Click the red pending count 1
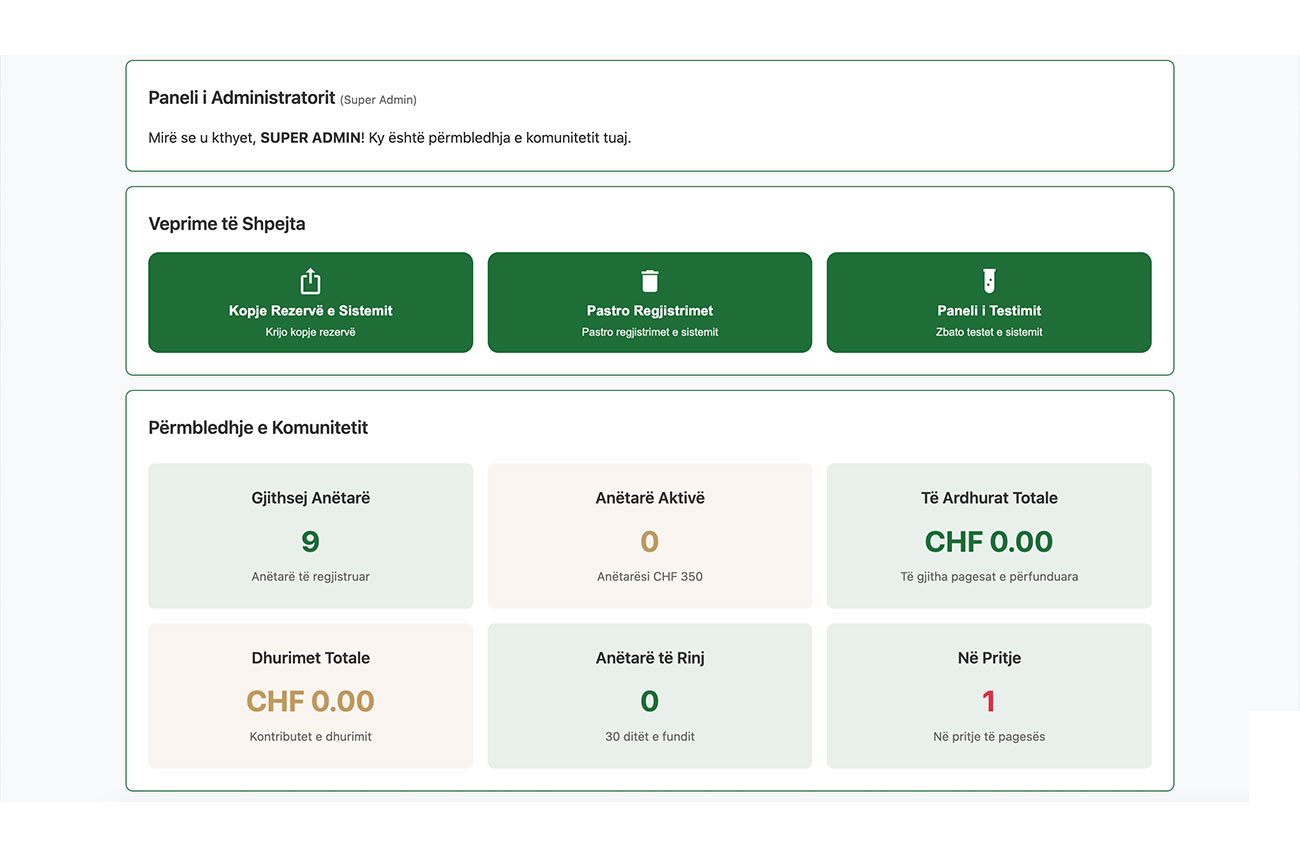Screen dimensions: 1300x855 point(988,701)
